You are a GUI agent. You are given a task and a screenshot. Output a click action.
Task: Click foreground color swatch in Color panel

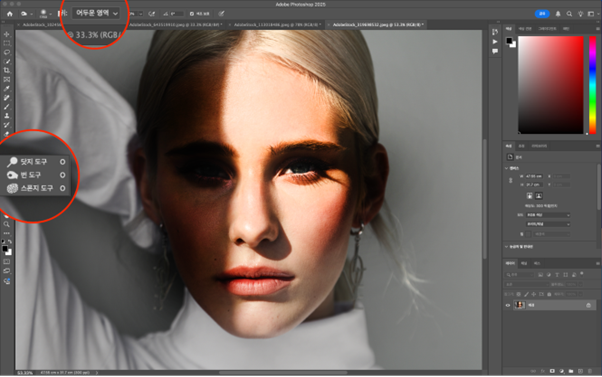[x=509, y=41]
